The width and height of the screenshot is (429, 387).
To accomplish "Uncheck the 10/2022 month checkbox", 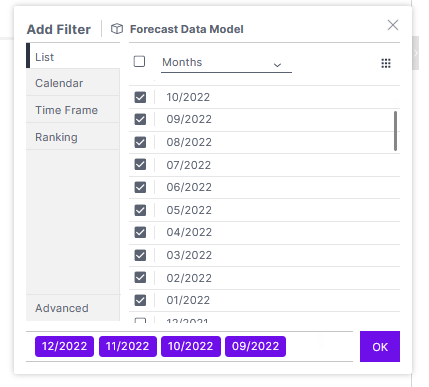I will pos(140,97).
